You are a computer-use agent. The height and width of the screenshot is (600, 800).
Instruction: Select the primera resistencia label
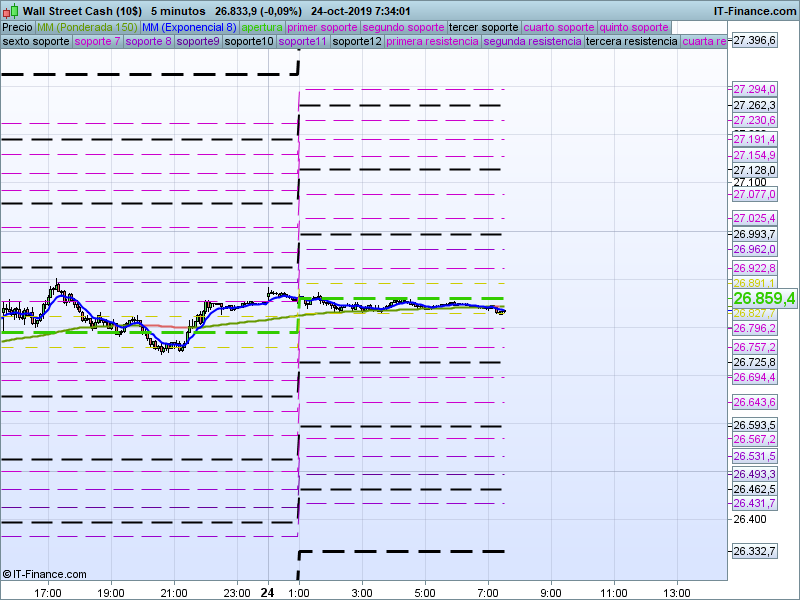(432, 42)
